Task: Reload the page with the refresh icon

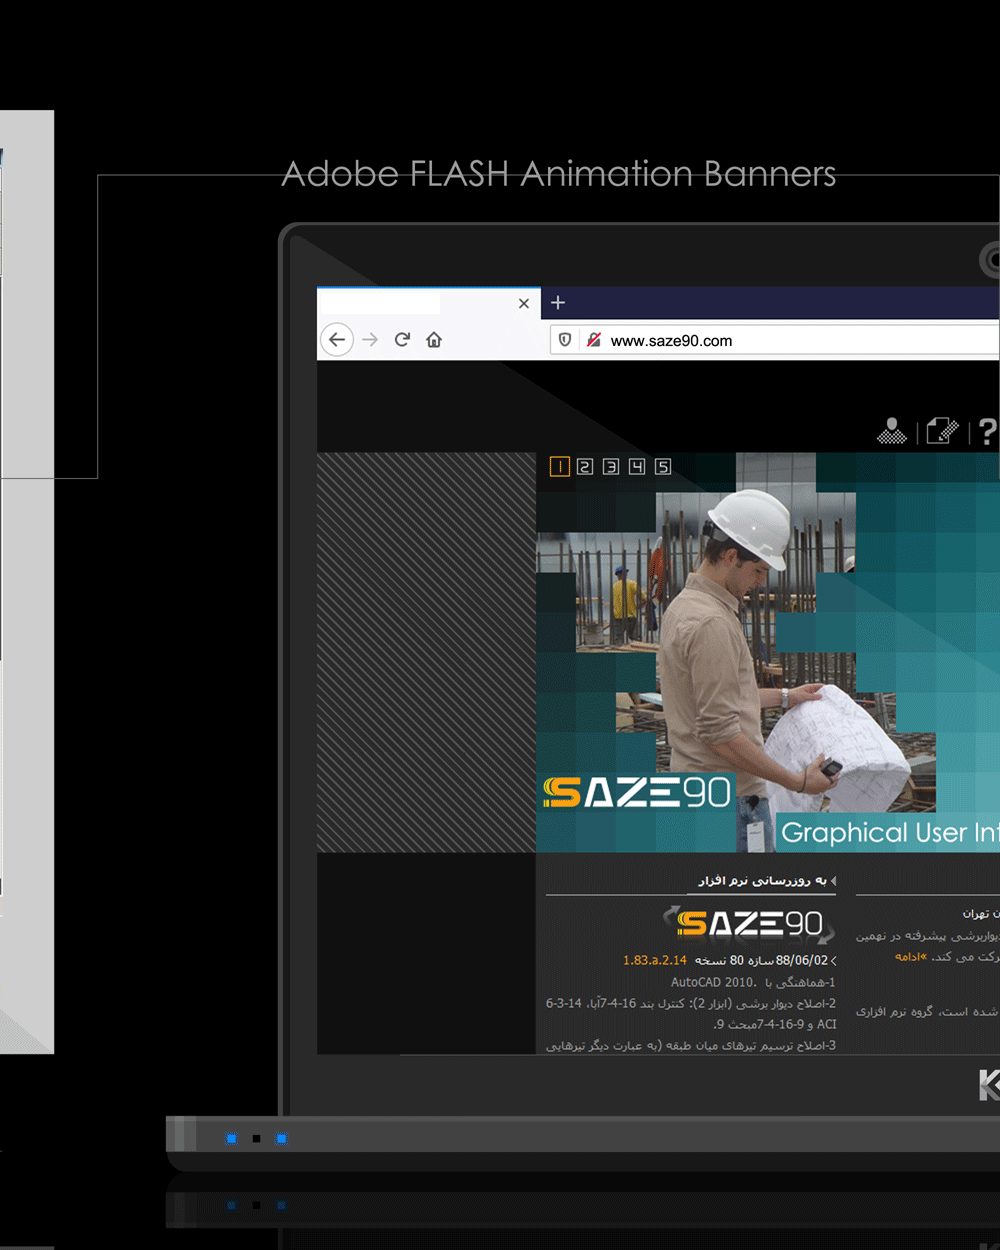Action: pyautogui.click(x=402, y=340)
